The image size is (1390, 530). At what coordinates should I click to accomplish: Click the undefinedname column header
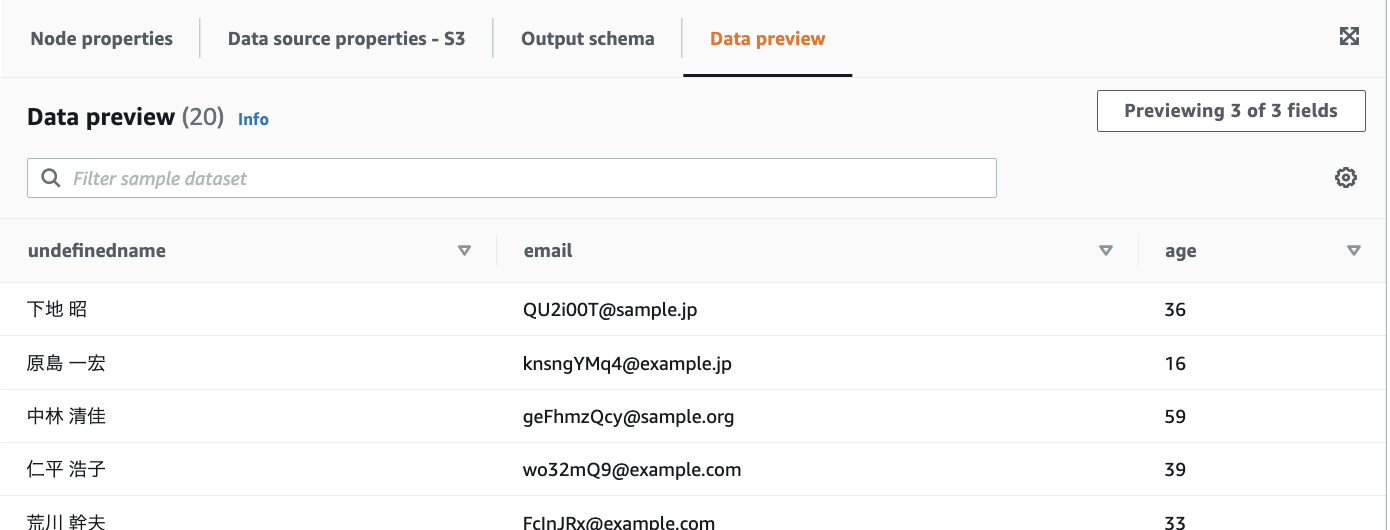pyautogui.click(x=97, y=251)
